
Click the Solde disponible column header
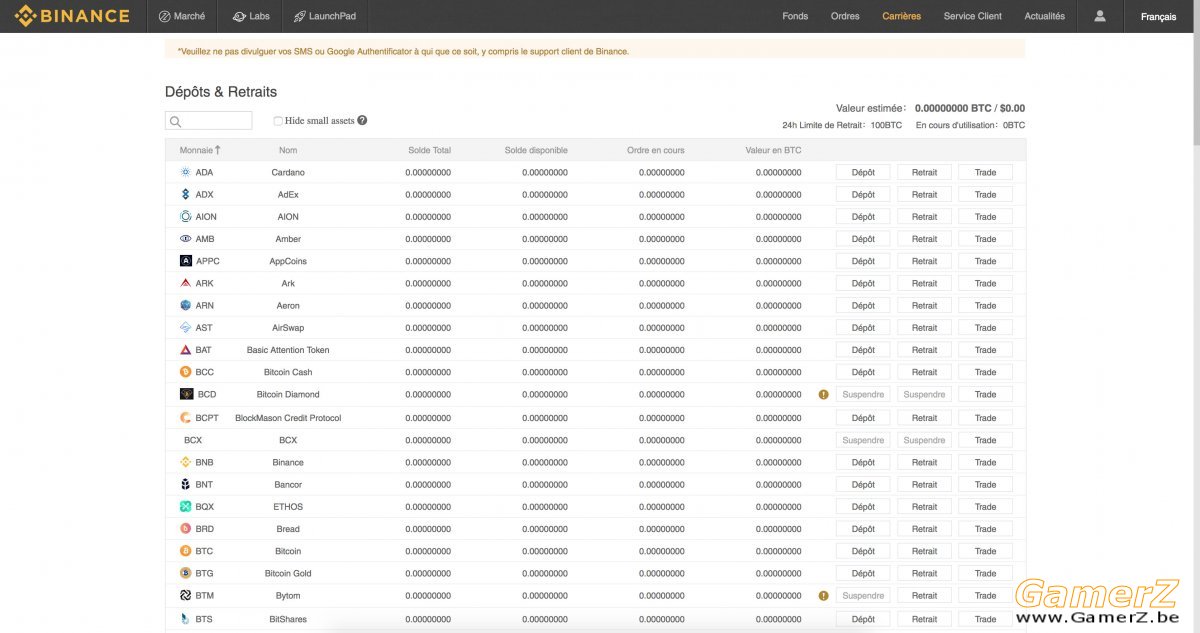(x=536, y=150)
